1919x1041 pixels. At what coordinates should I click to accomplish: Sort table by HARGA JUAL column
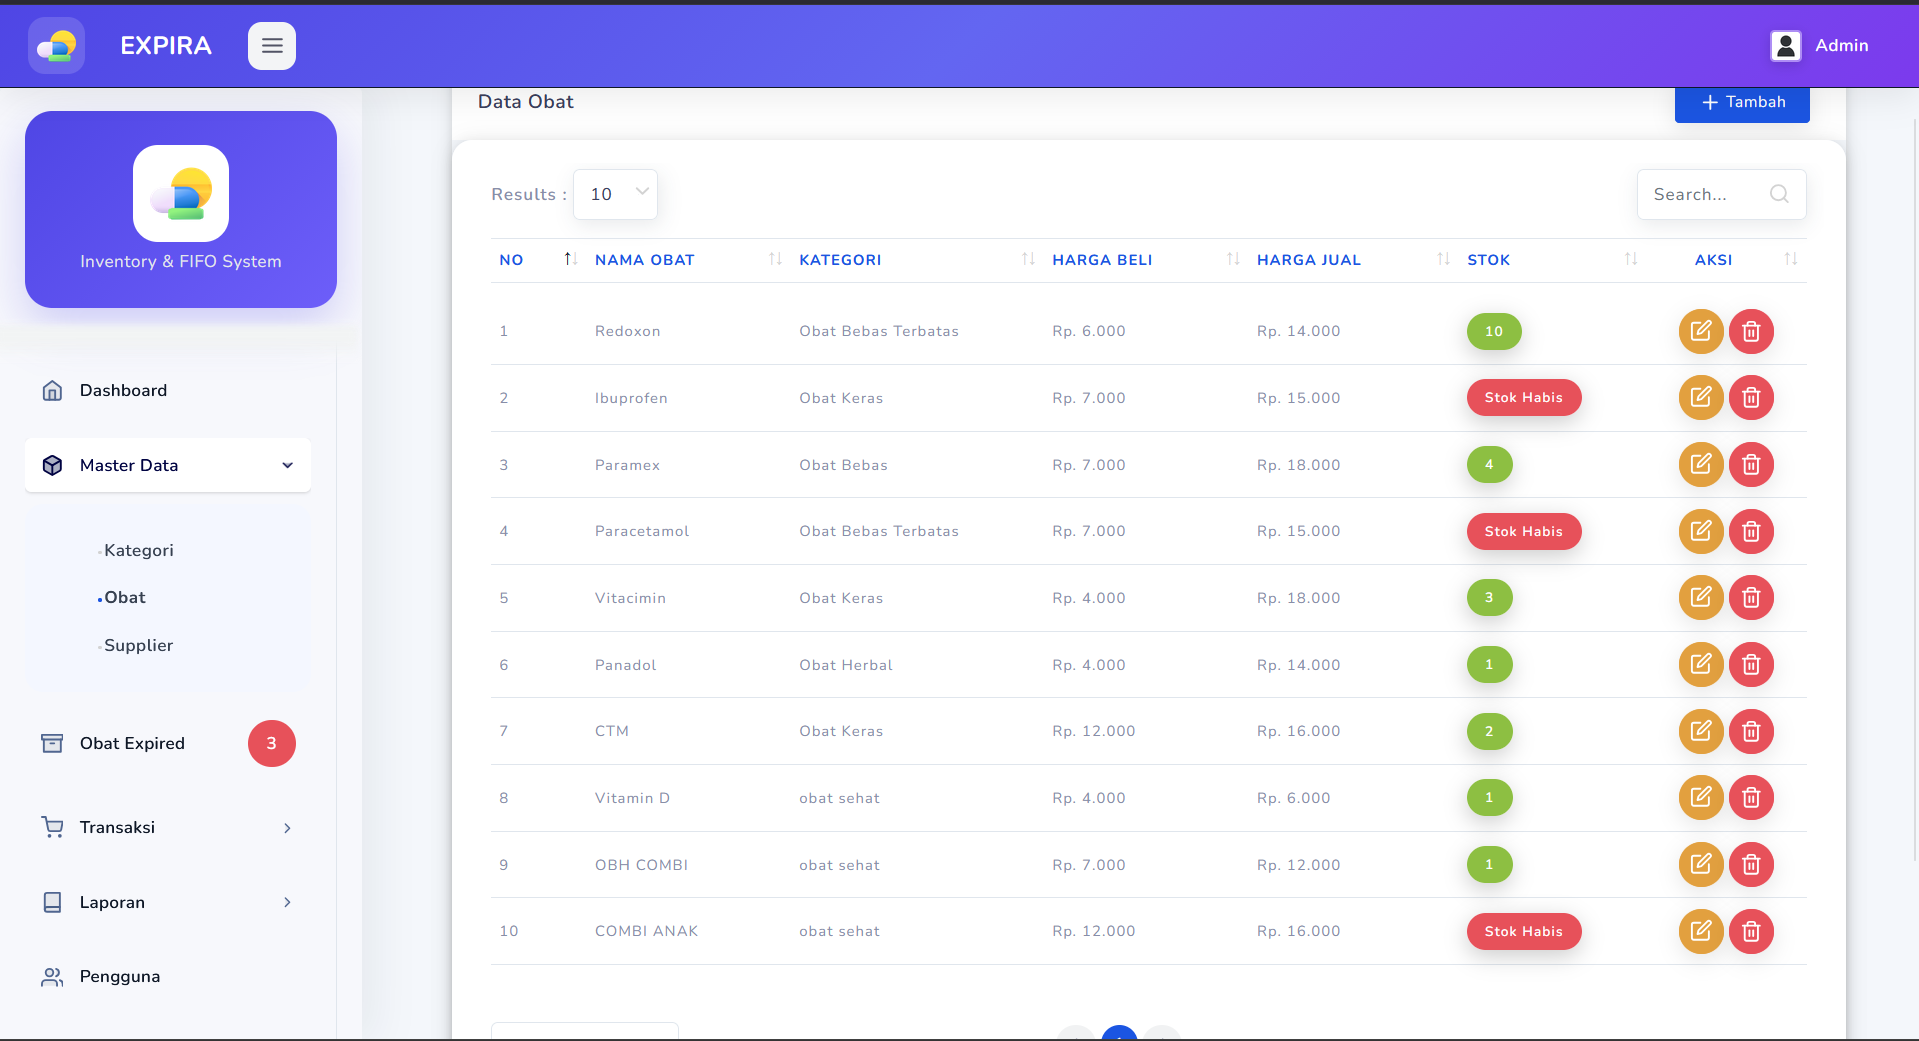[1353, 260]
